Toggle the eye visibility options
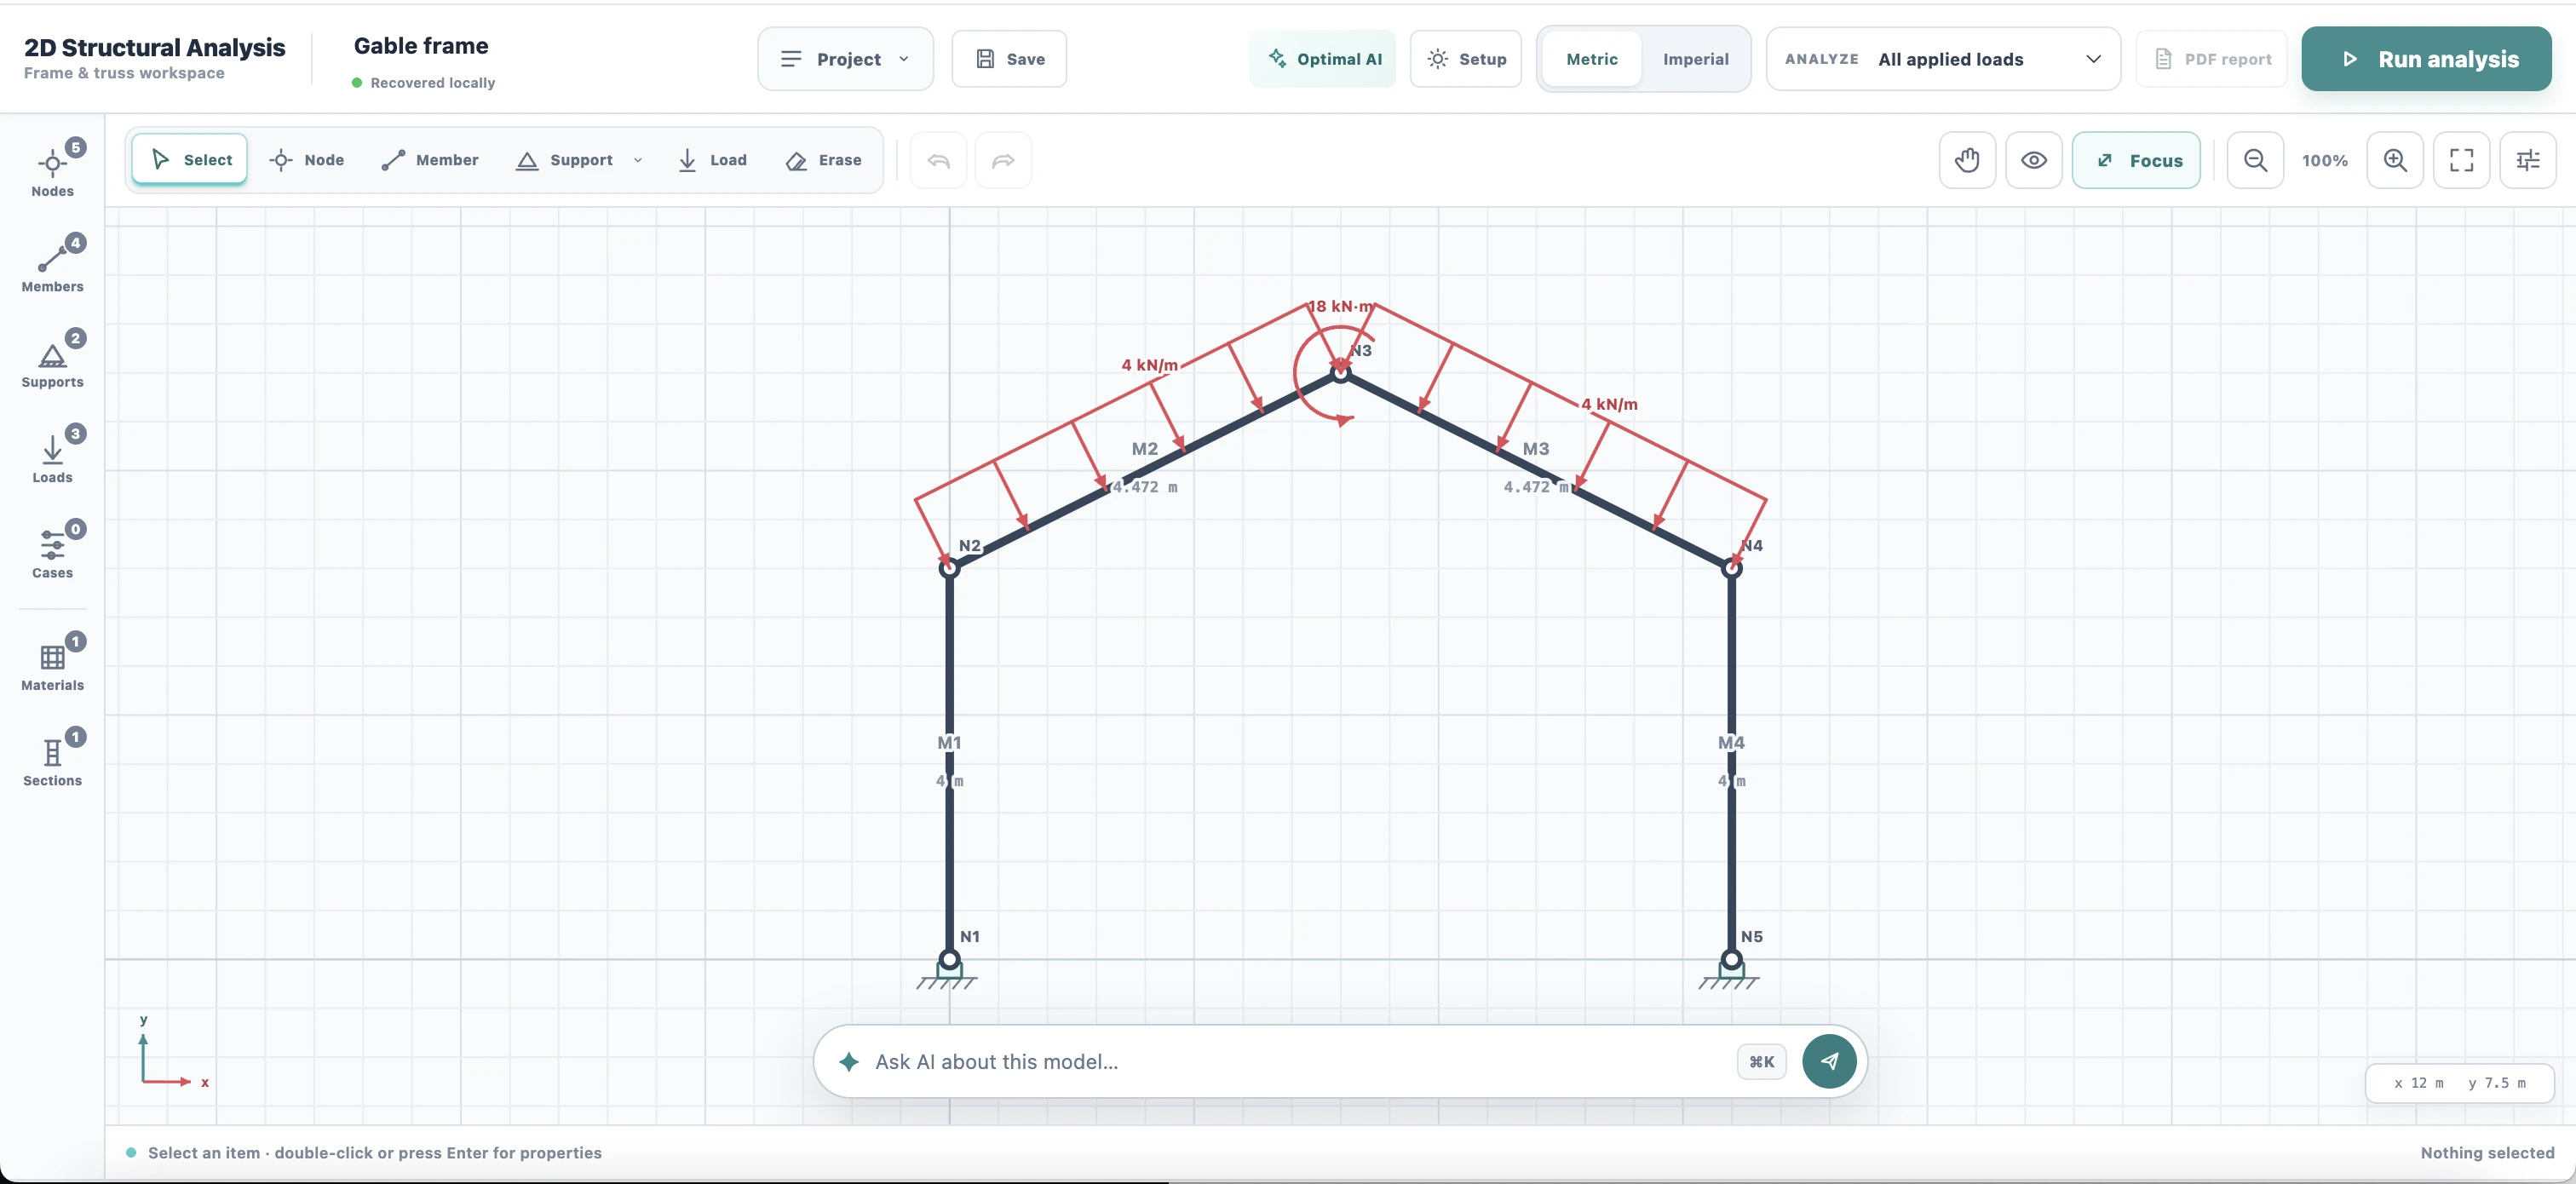 coord(2034,160)
